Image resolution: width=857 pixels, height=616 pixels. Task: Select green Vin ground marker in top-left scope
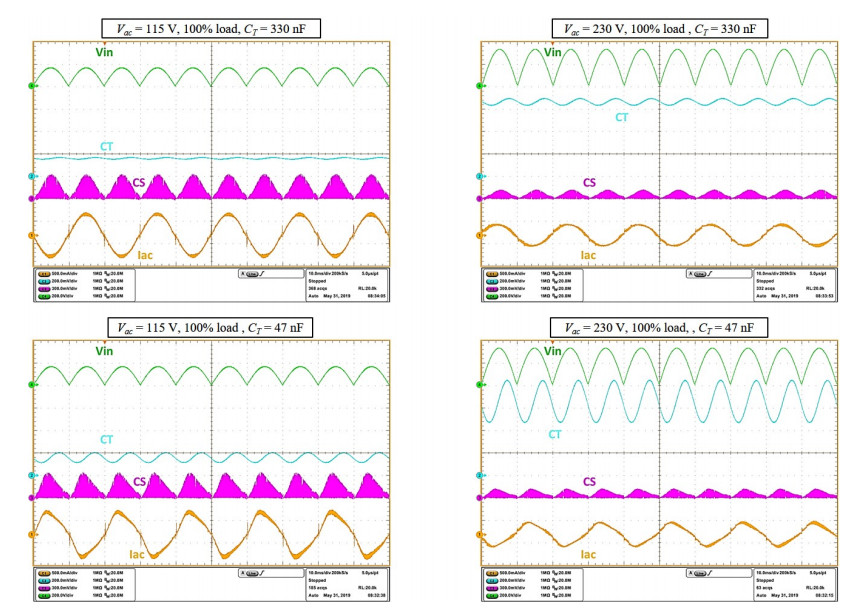coord(35,86)
